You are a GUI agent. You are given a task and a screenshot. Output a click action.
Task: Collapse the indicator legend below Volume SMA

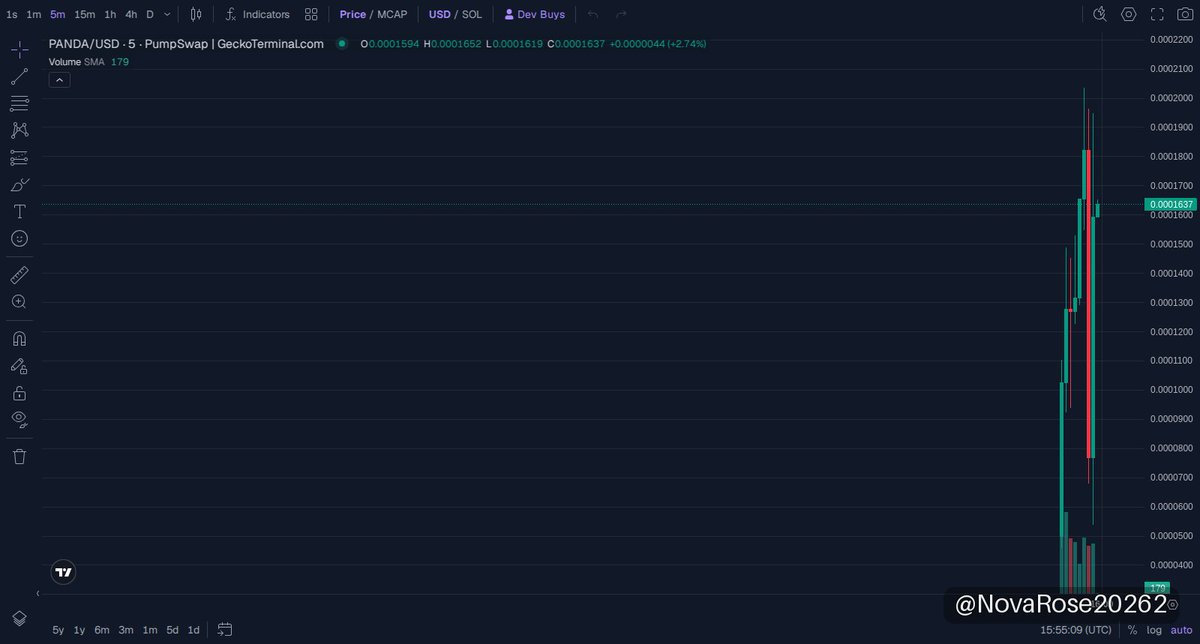59,80
